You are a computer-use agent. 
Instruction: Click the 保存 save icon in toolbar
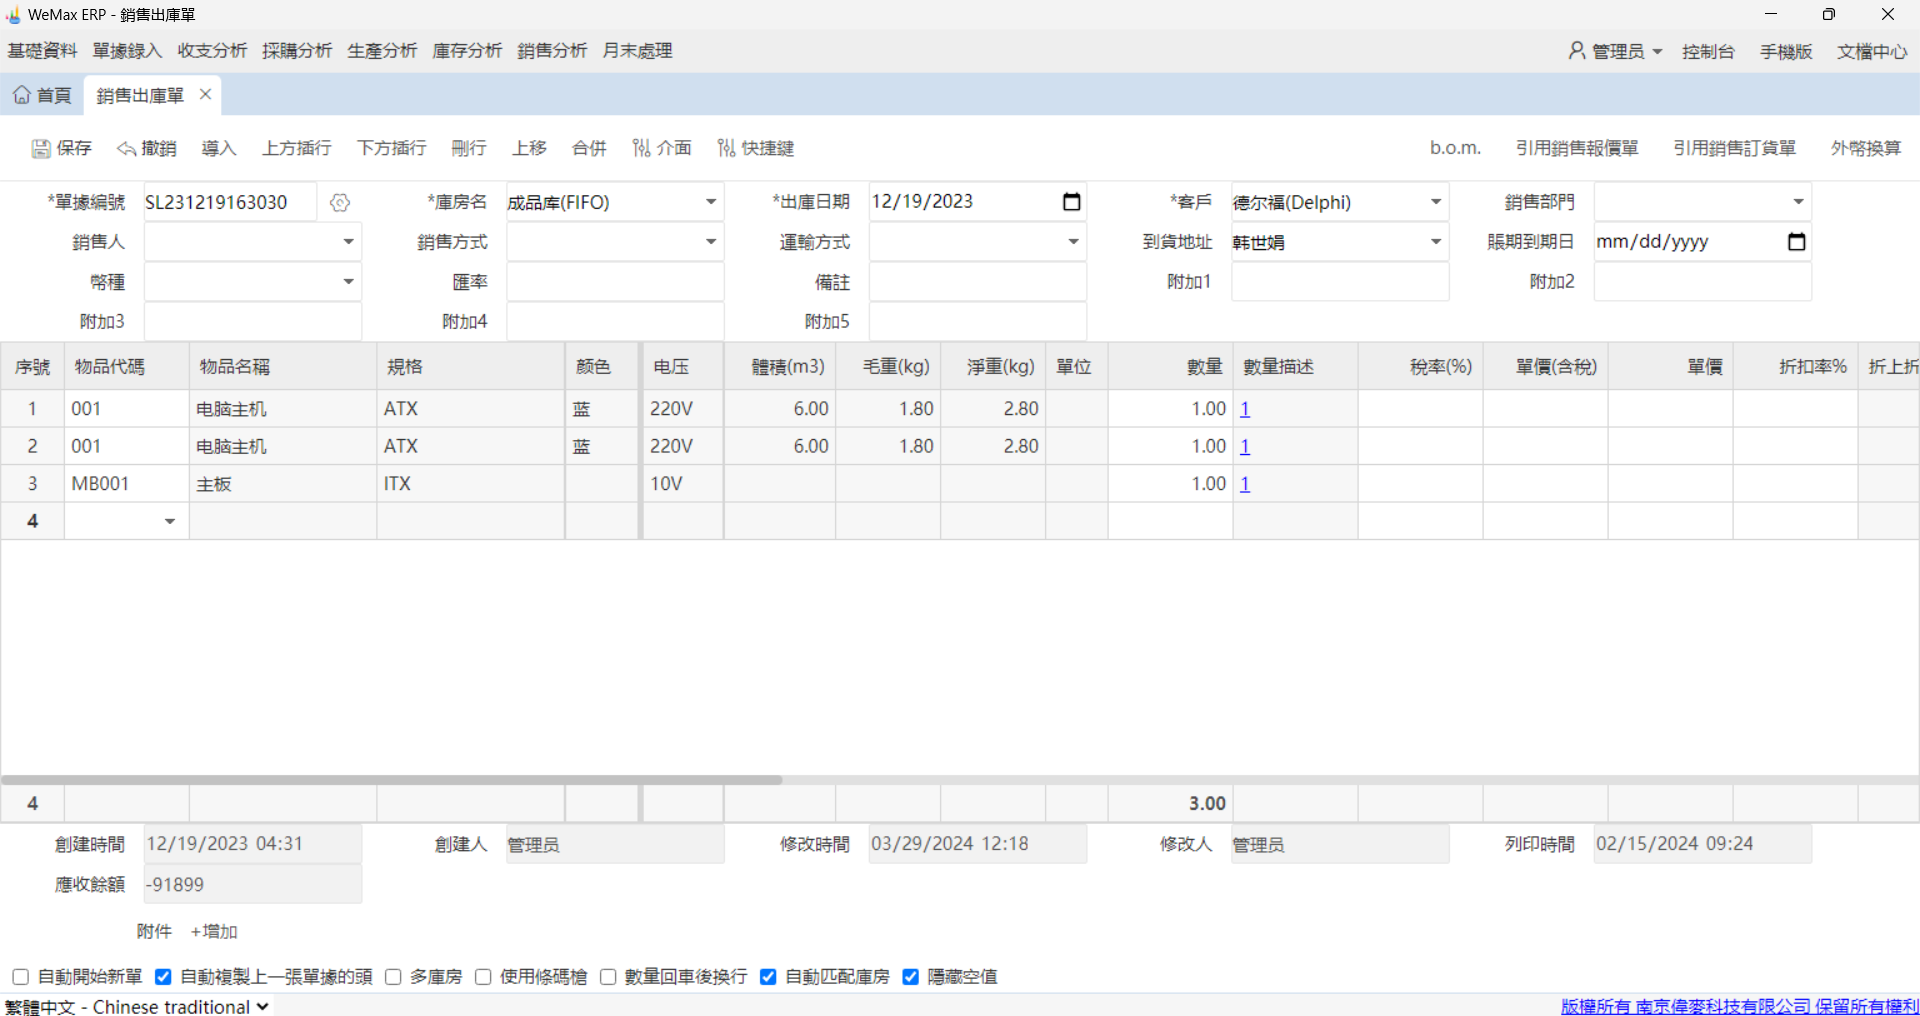point(41,149)
